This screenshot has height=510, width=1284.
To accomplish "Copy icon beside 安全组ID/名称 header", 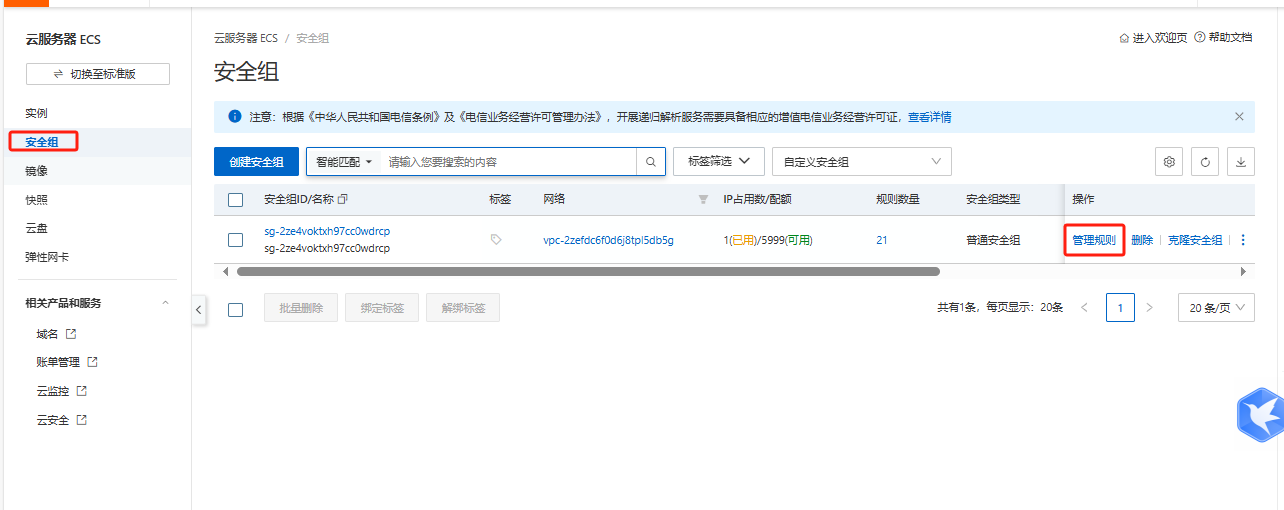I will pos(343,199).
